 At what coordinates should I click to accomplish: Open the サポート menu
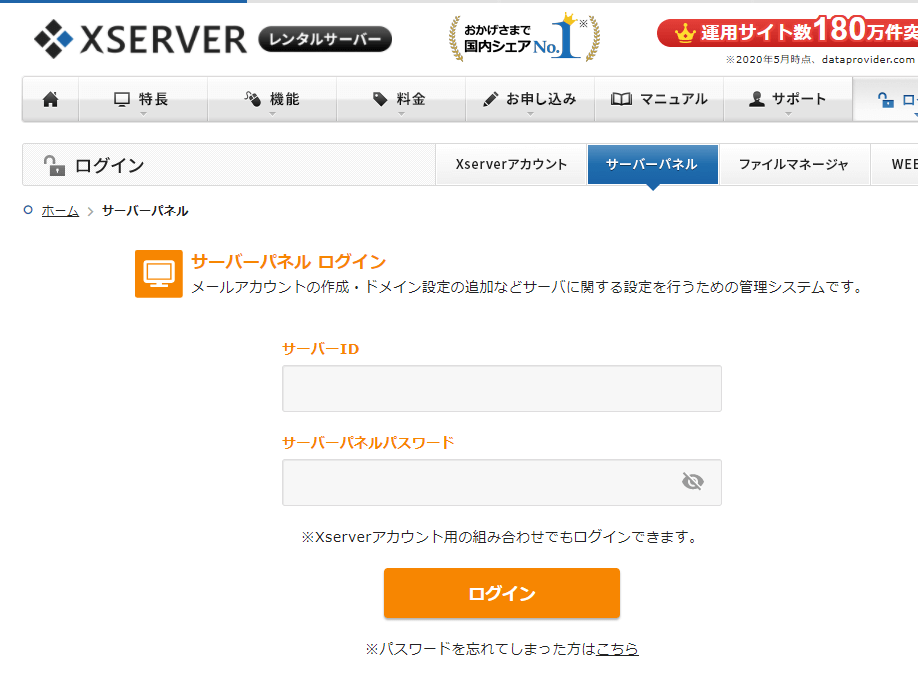788,99
